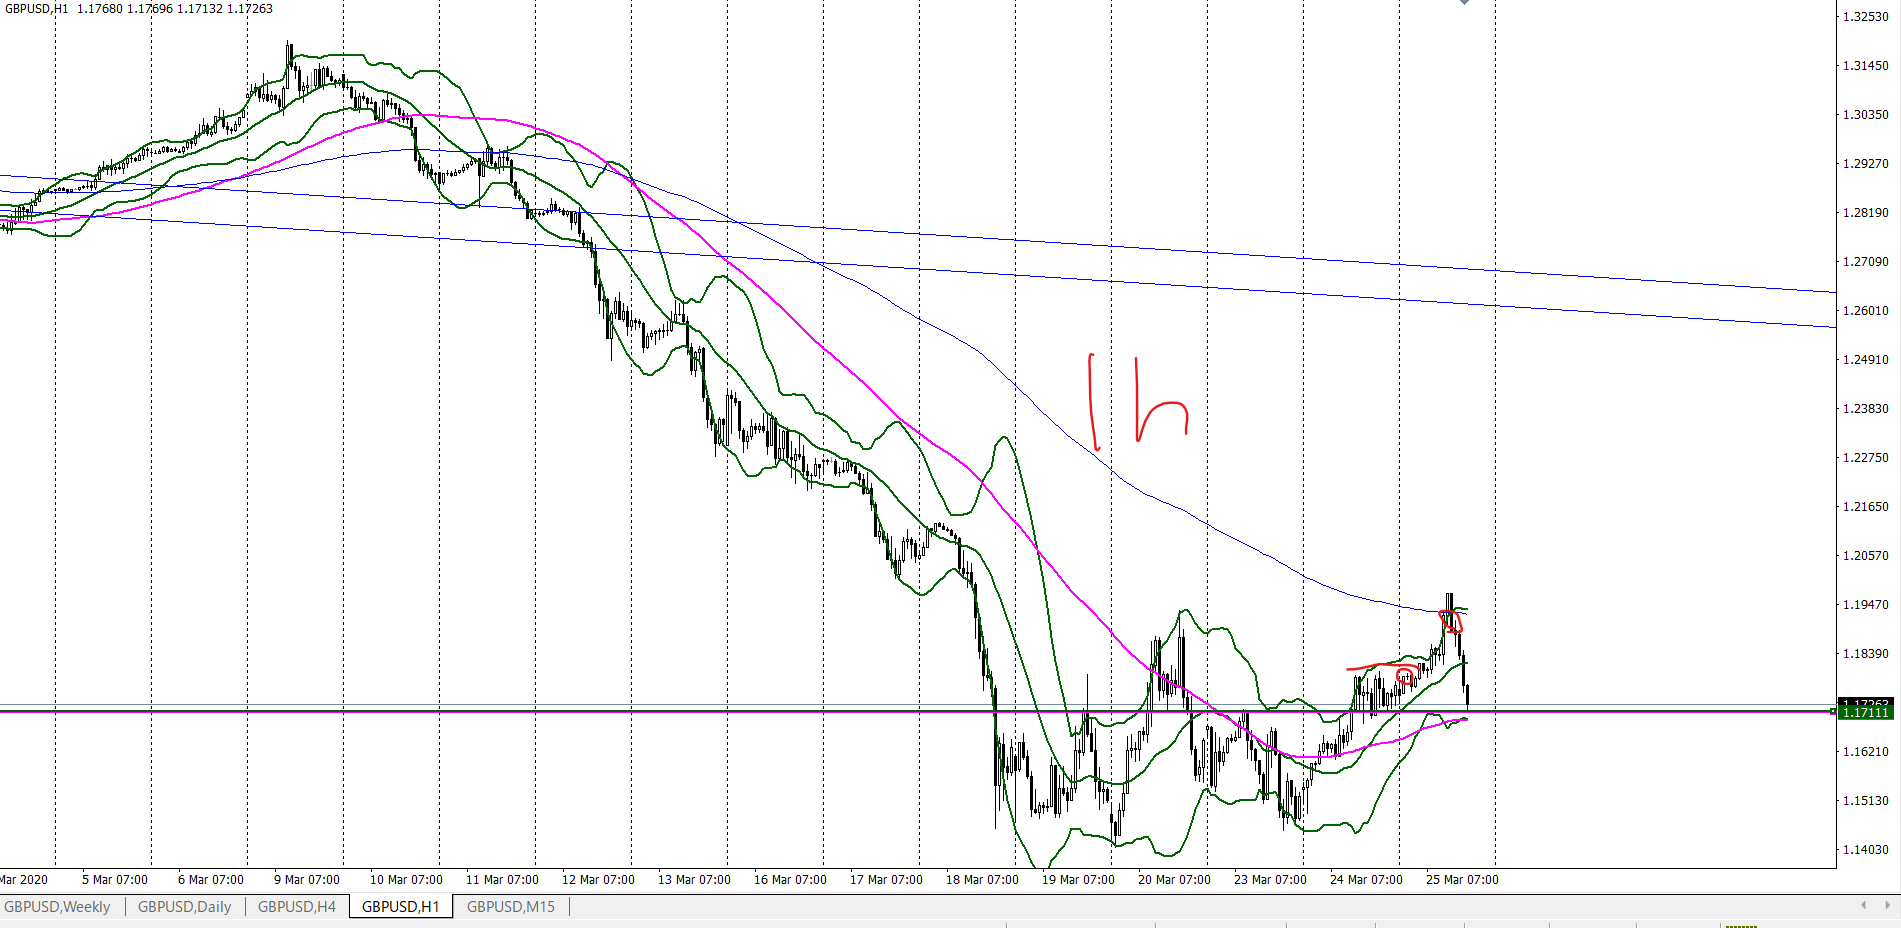Viewport: 1901px width, 928px height.
Task: Switch to the GBPUSD,Daily chart tab
Action: 185,906
